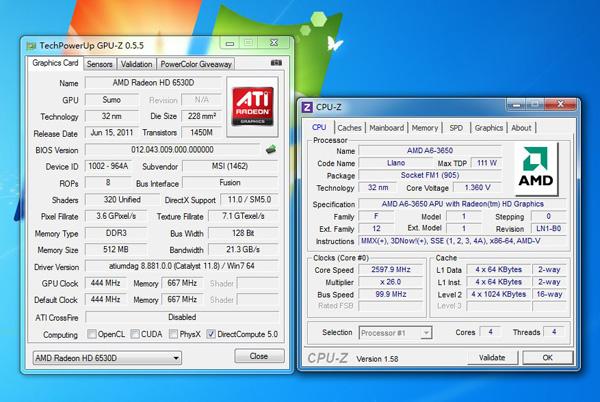Click the Bus Interface value Fusion

point(230,183)
